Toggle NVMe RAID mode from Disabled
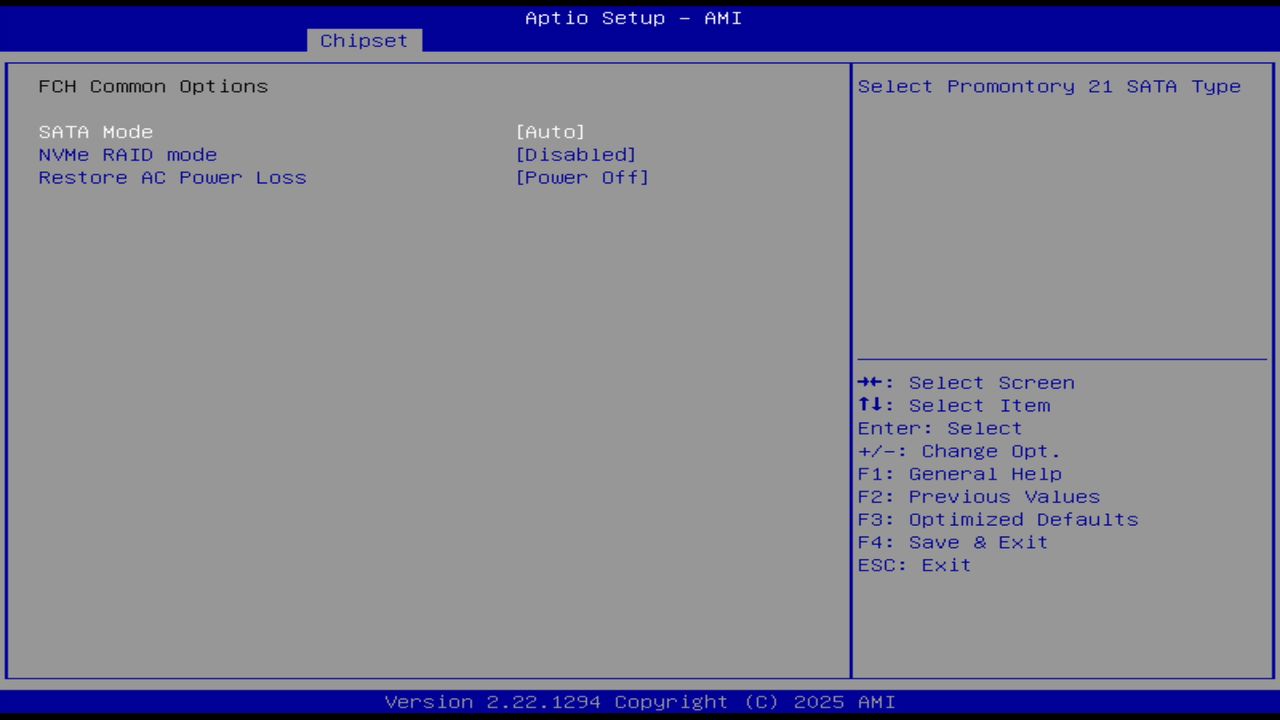Image resolution: width=1280 pixels, height=720 pixels. tap(576, 154)
